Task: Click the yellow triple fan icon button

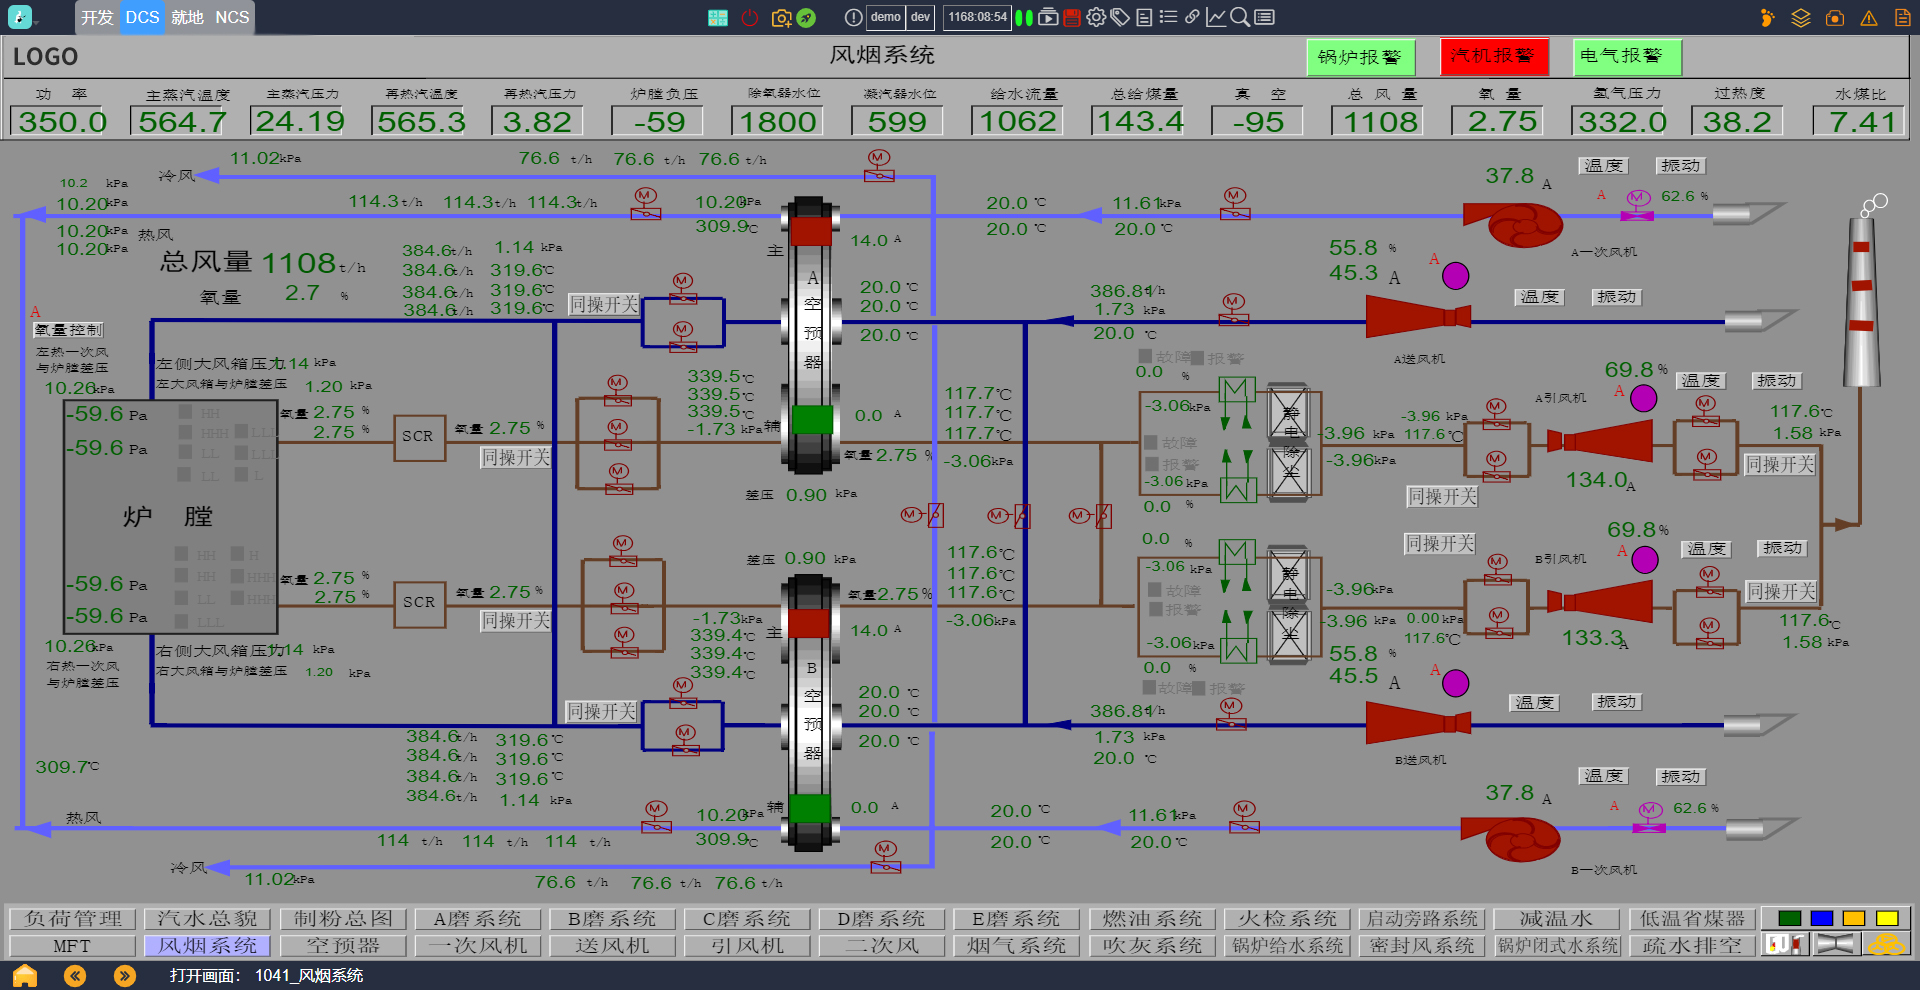Action: click(1886, 944)
